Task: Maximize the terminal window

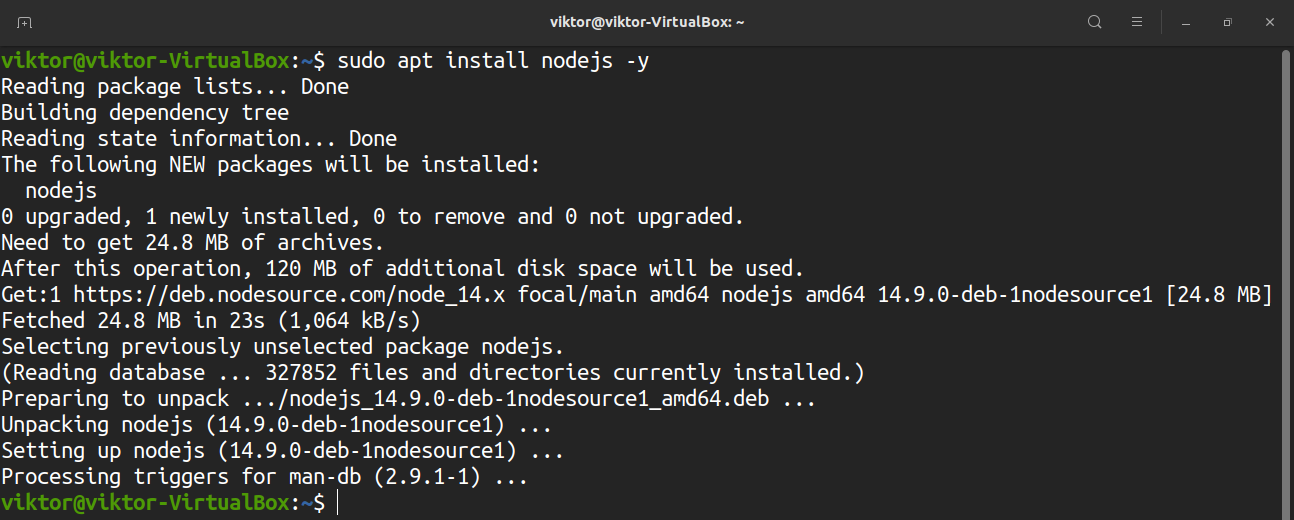Action: 1227,22
